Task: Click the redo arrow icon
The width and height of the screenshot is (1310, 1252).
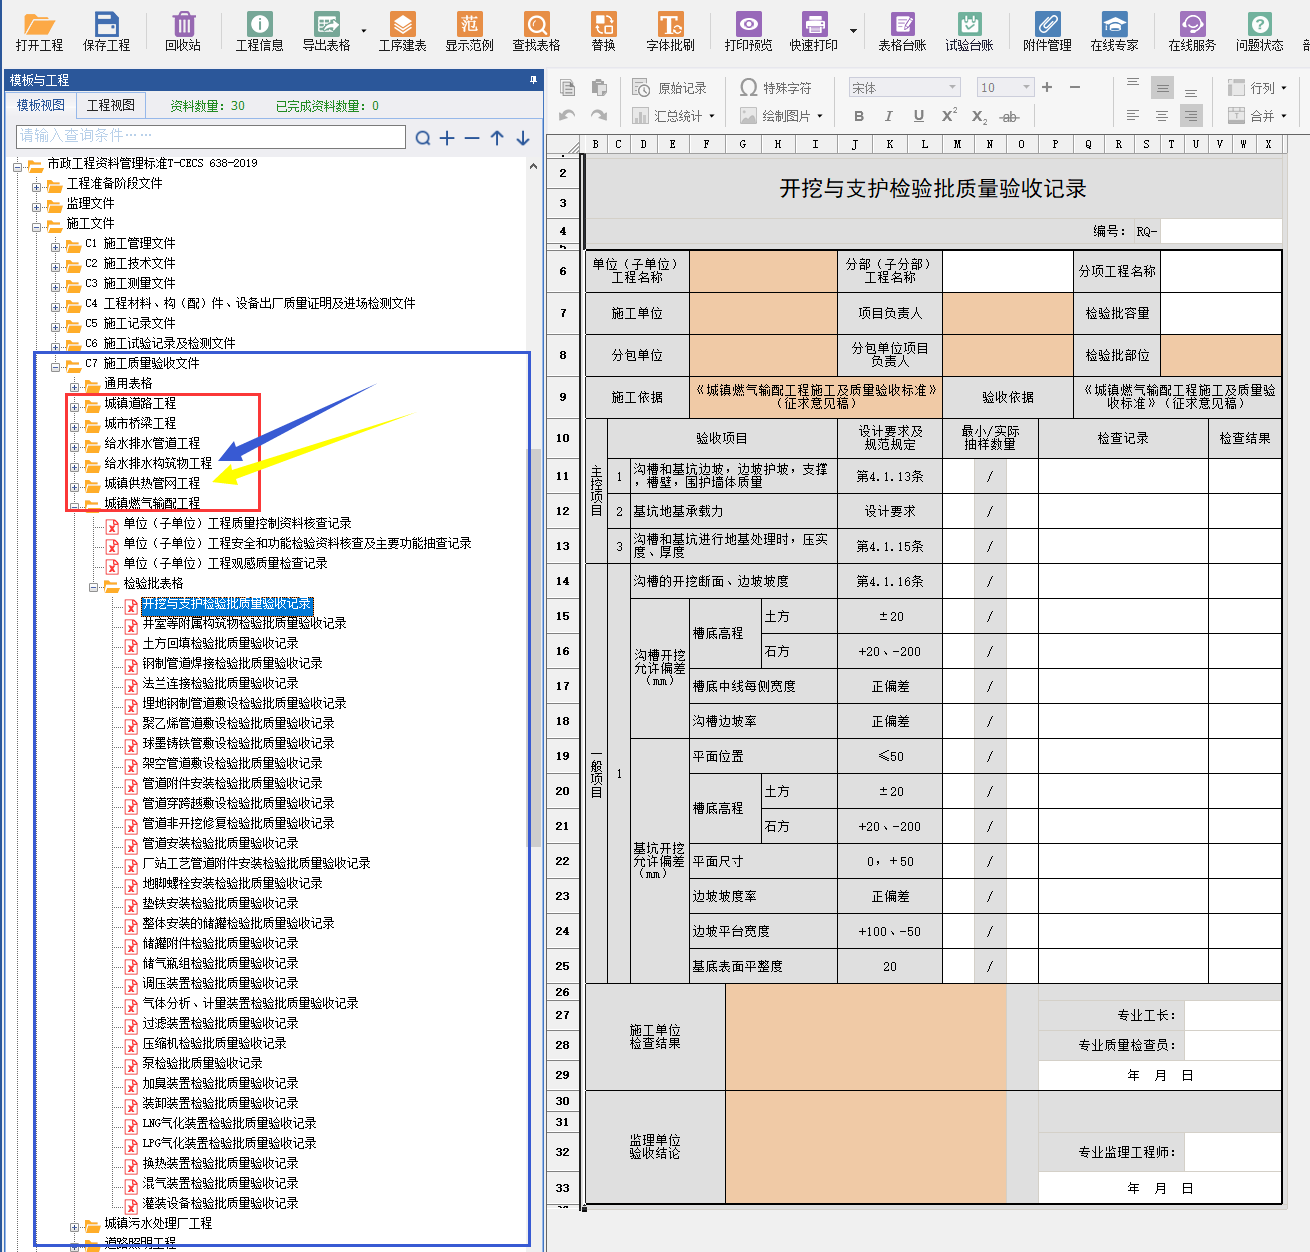Action: coord(599,116)
